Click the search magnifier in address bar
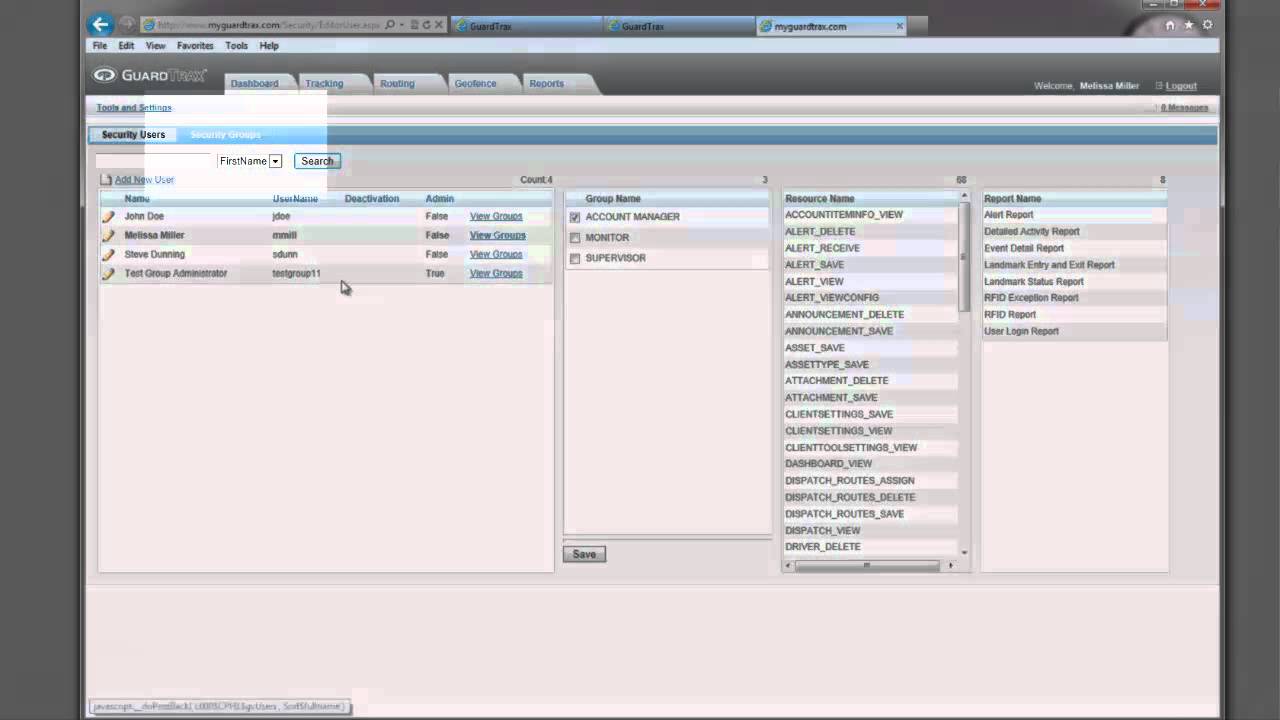Viewport: 1280px width, 720px height. click(x=390, y=25)
